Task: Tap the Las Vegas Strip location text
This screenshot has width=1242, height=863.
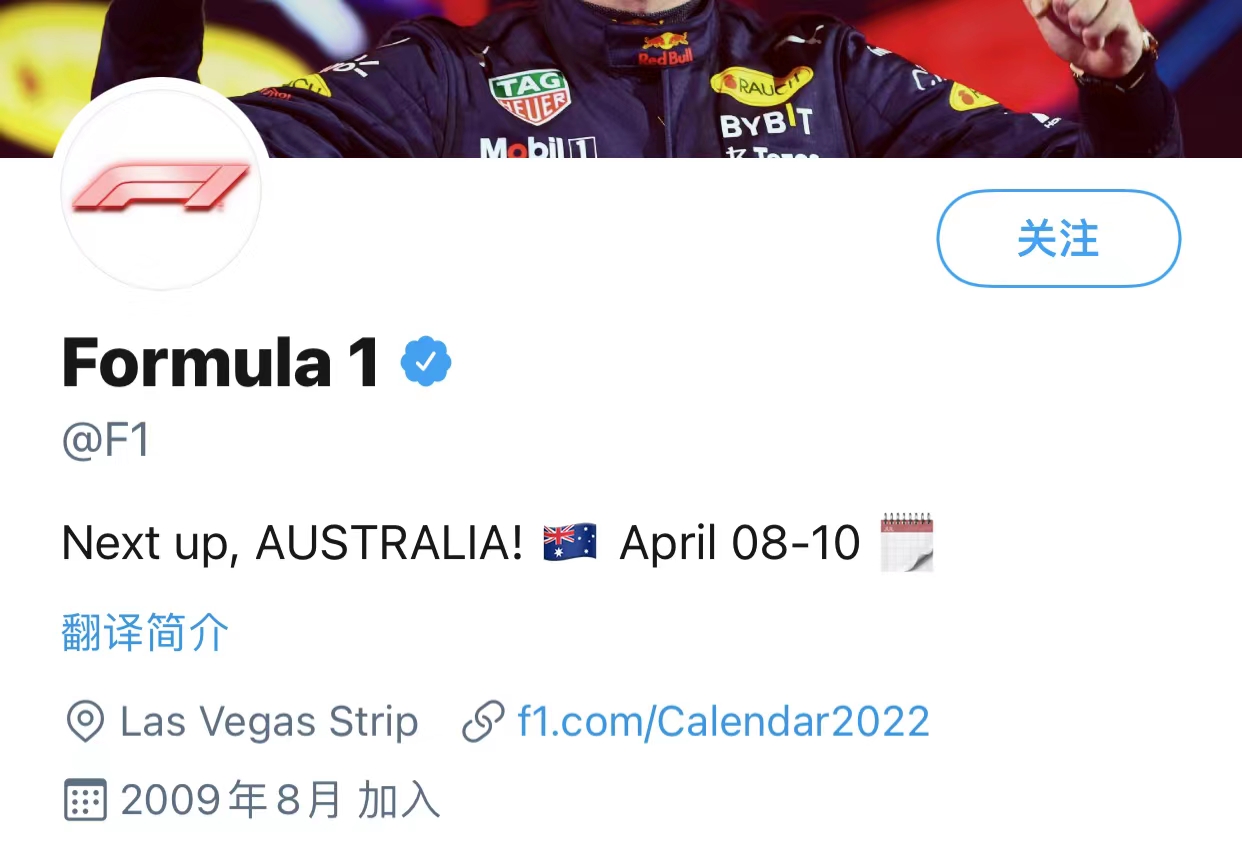Action: tap(269, 721)
